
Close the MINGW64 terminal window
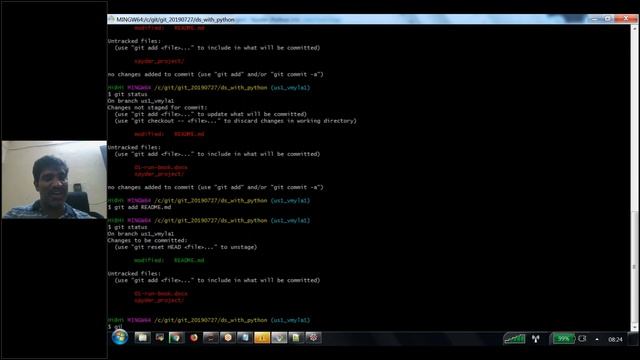[626, 19]
